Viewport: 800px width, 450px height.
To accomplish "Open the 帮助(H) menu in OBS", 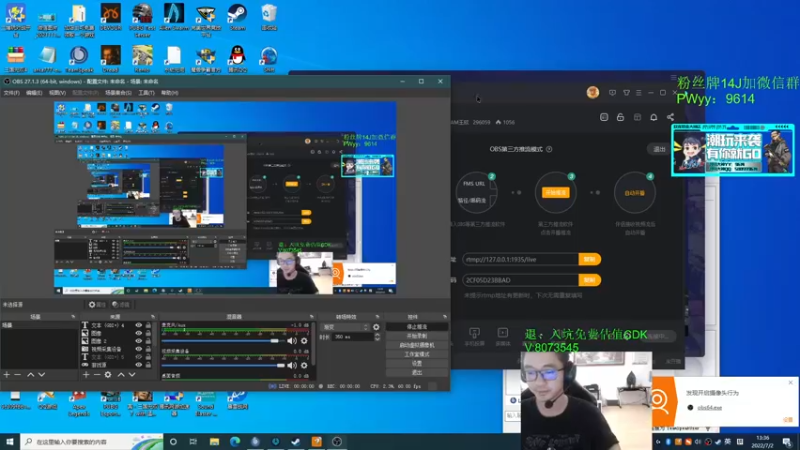I will 169,93.
